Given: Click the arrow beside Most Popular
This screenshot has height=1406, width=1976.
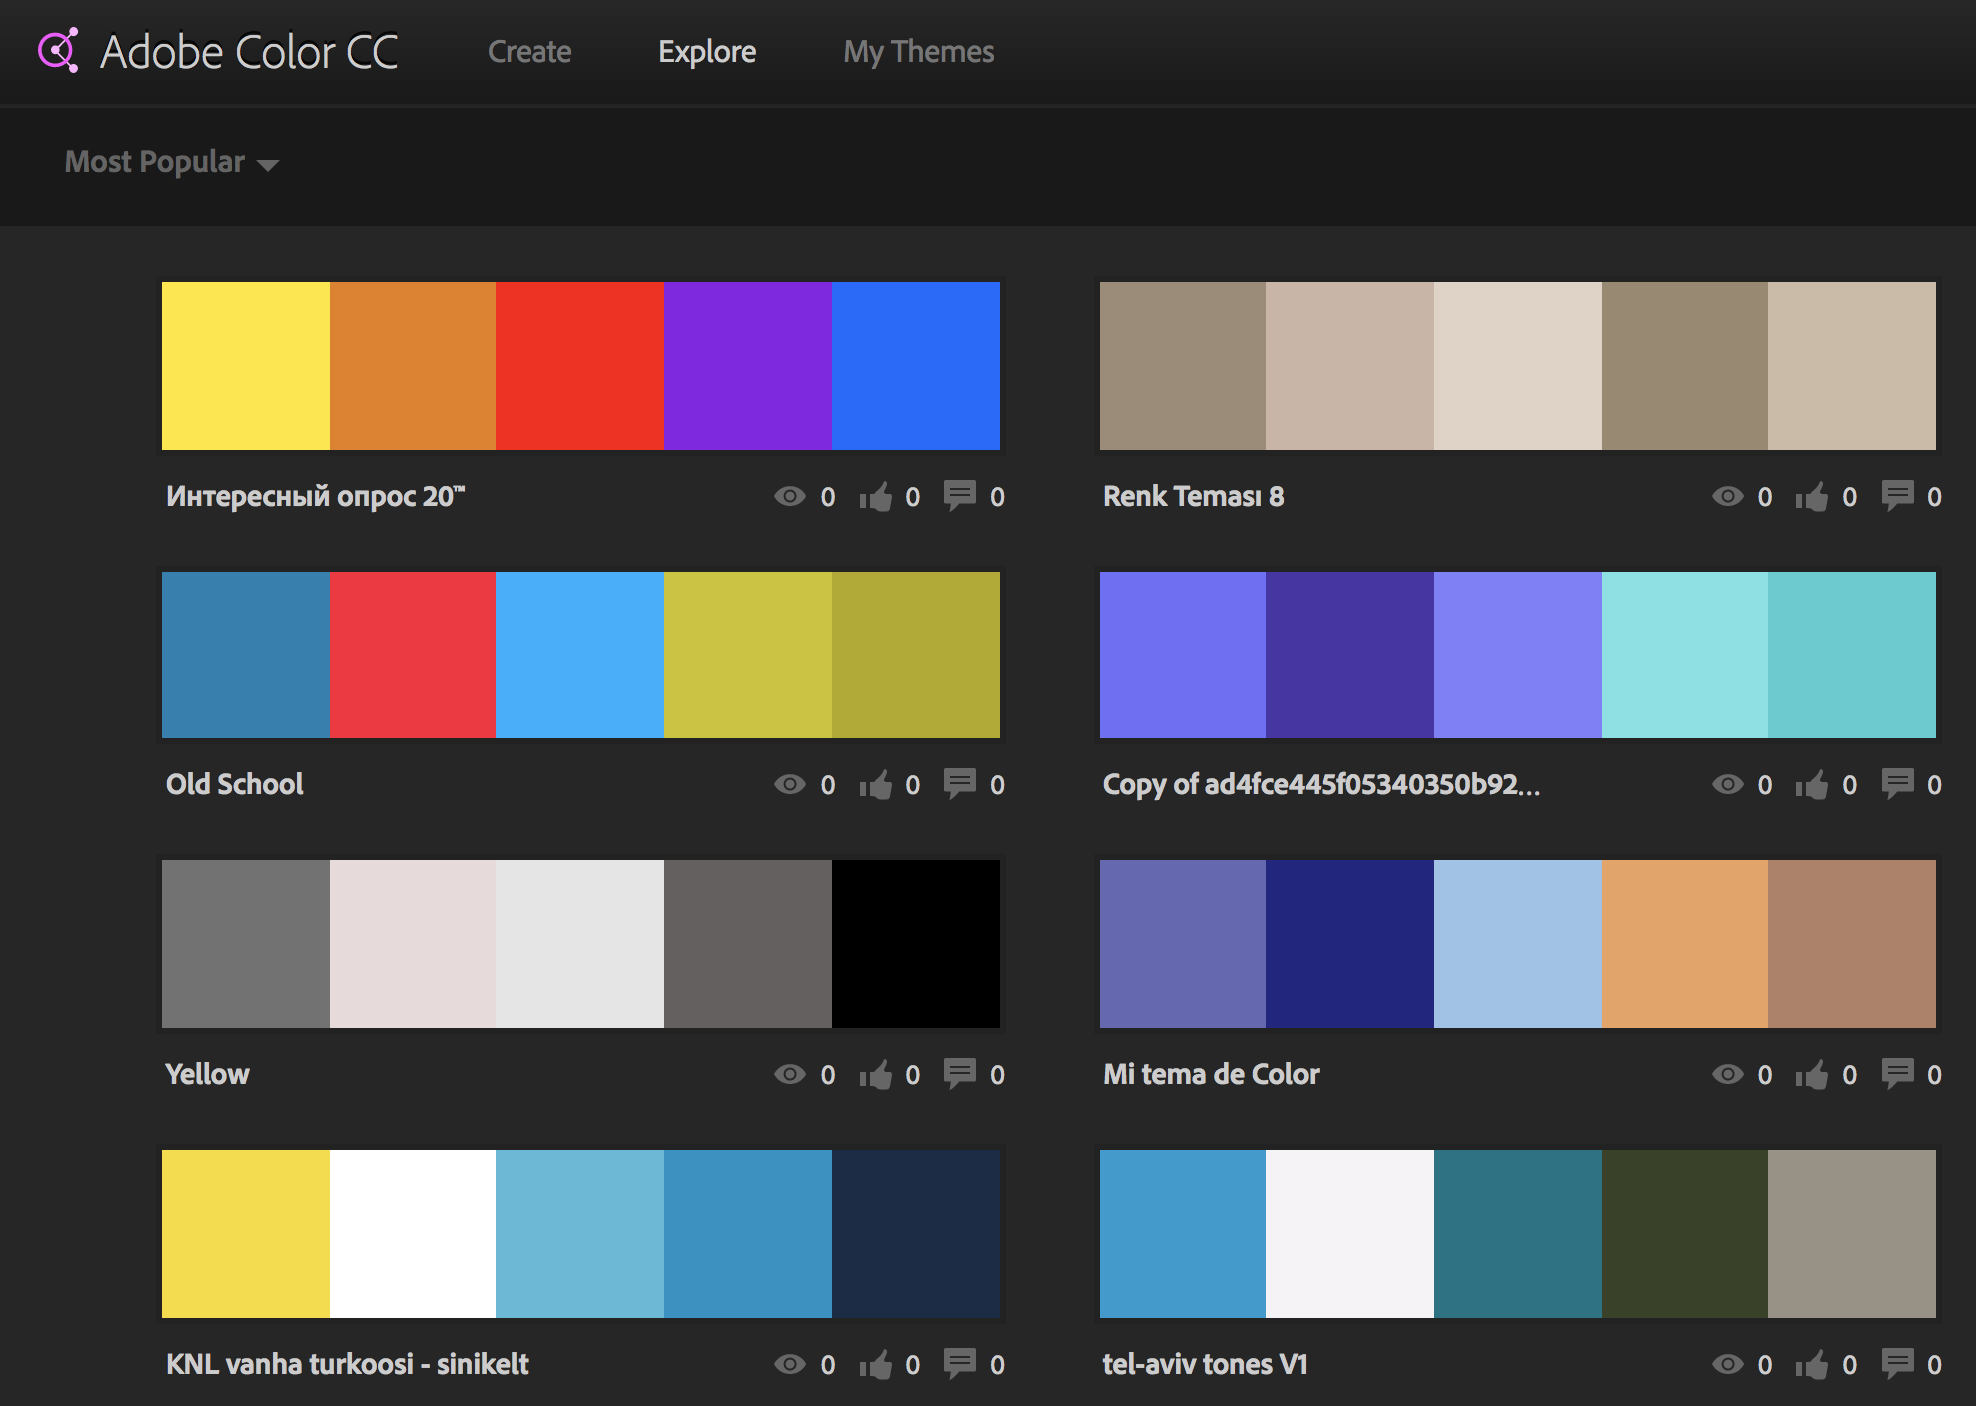Looking at the screenshot, I should [x=268, y=165].
